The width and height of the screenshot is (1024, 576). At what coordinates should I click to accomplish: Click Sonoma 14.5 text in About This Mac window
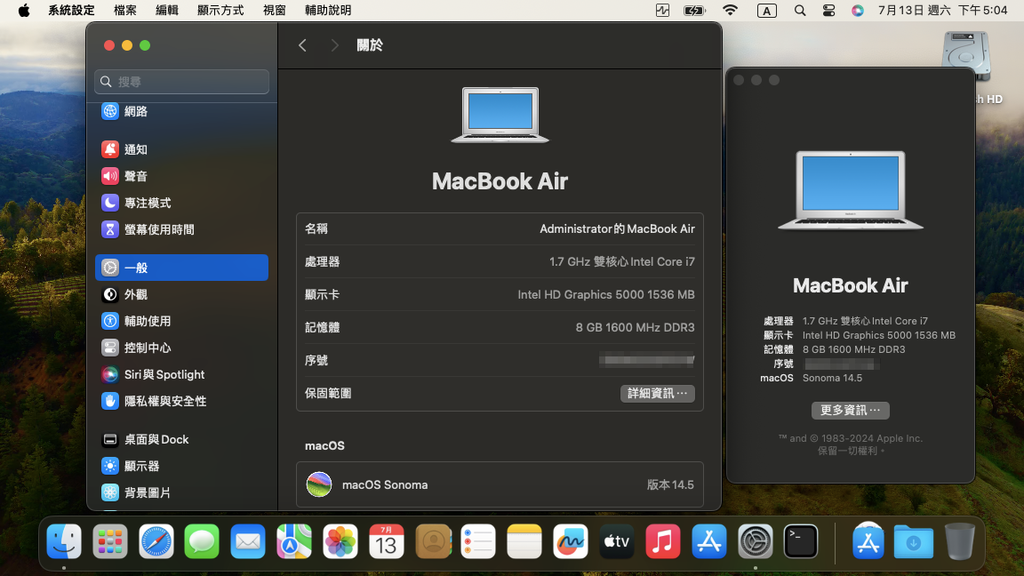[x=832, y=378]
